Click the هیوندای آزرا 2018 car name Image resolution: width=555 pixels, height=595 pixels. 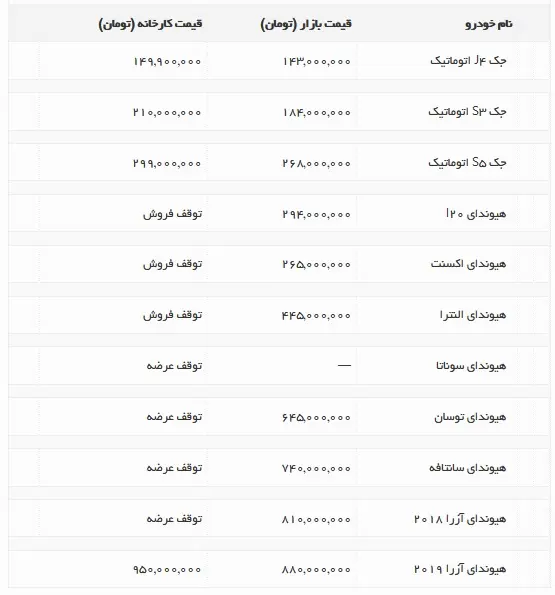point(460,519)
